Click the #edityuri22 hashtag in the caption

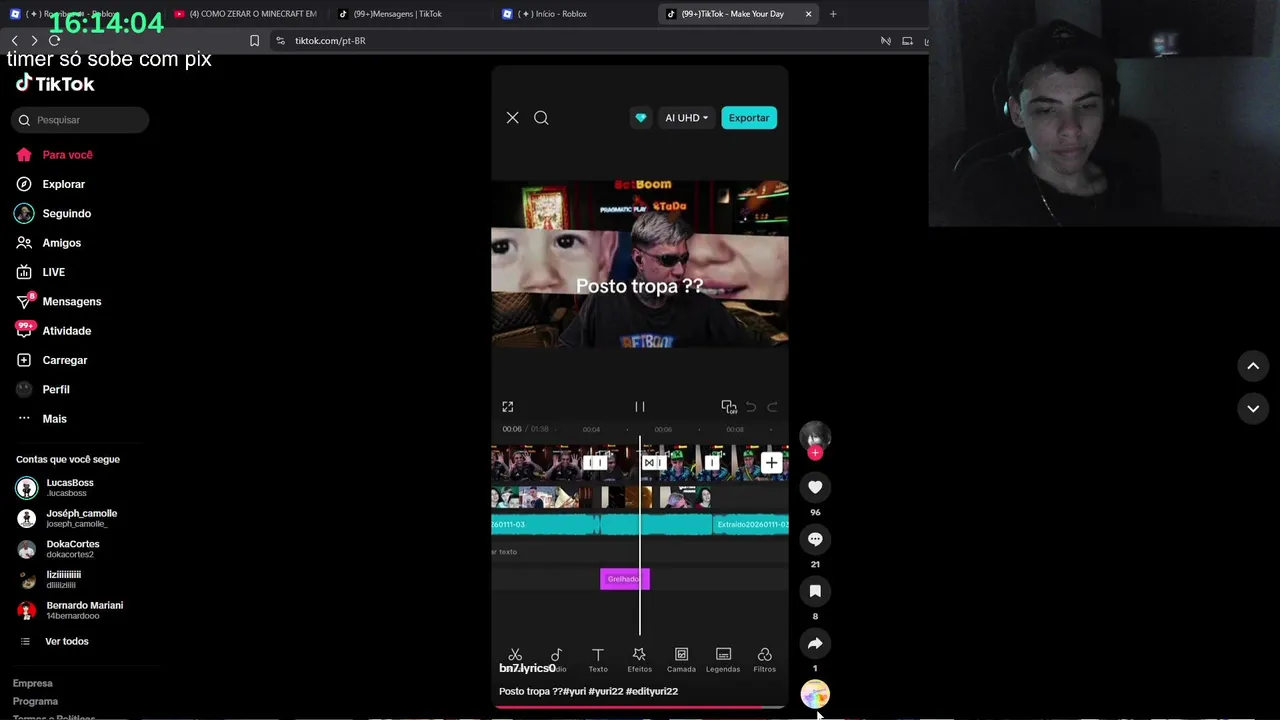[652, 691]
